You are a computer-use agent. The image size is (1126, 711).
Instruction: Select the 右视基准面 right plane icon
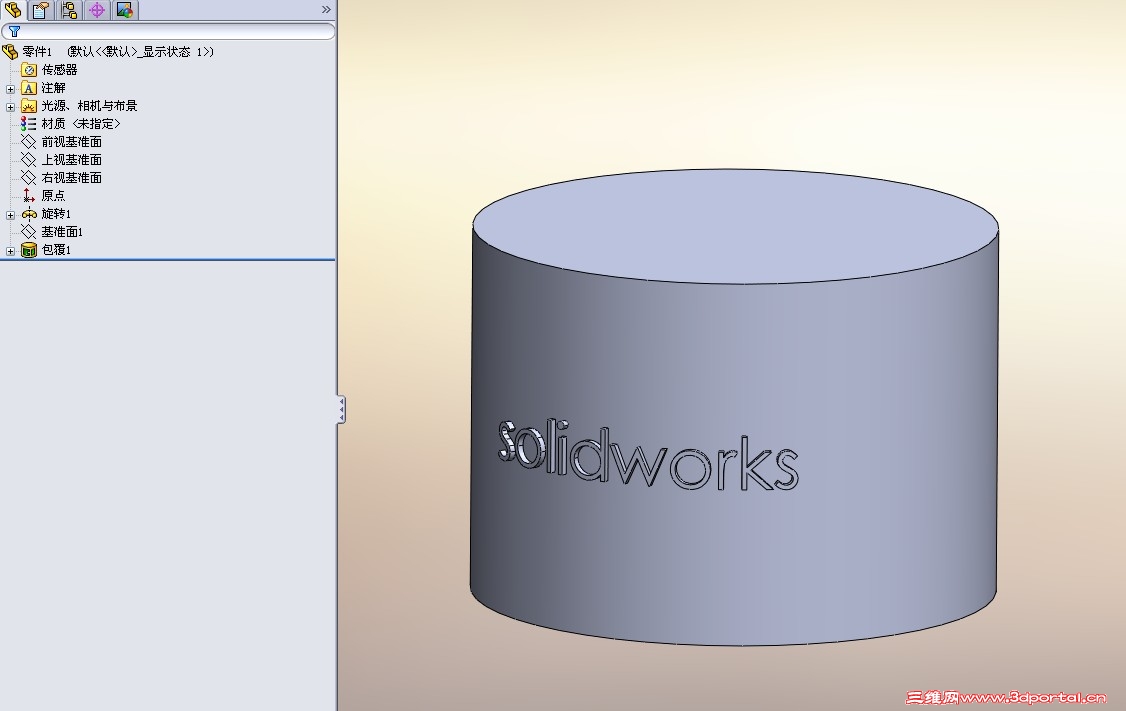pyautogui.click(x=28, y=177)
